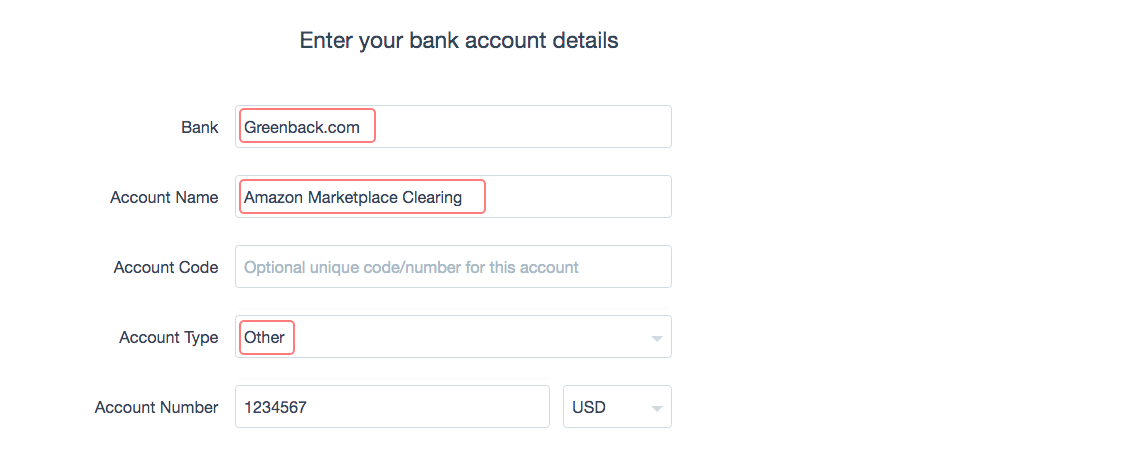This screenshot has width=1133, height=459.
Task: Click the "Enter your bank account details" heading
Action: [x=459, y=41]
